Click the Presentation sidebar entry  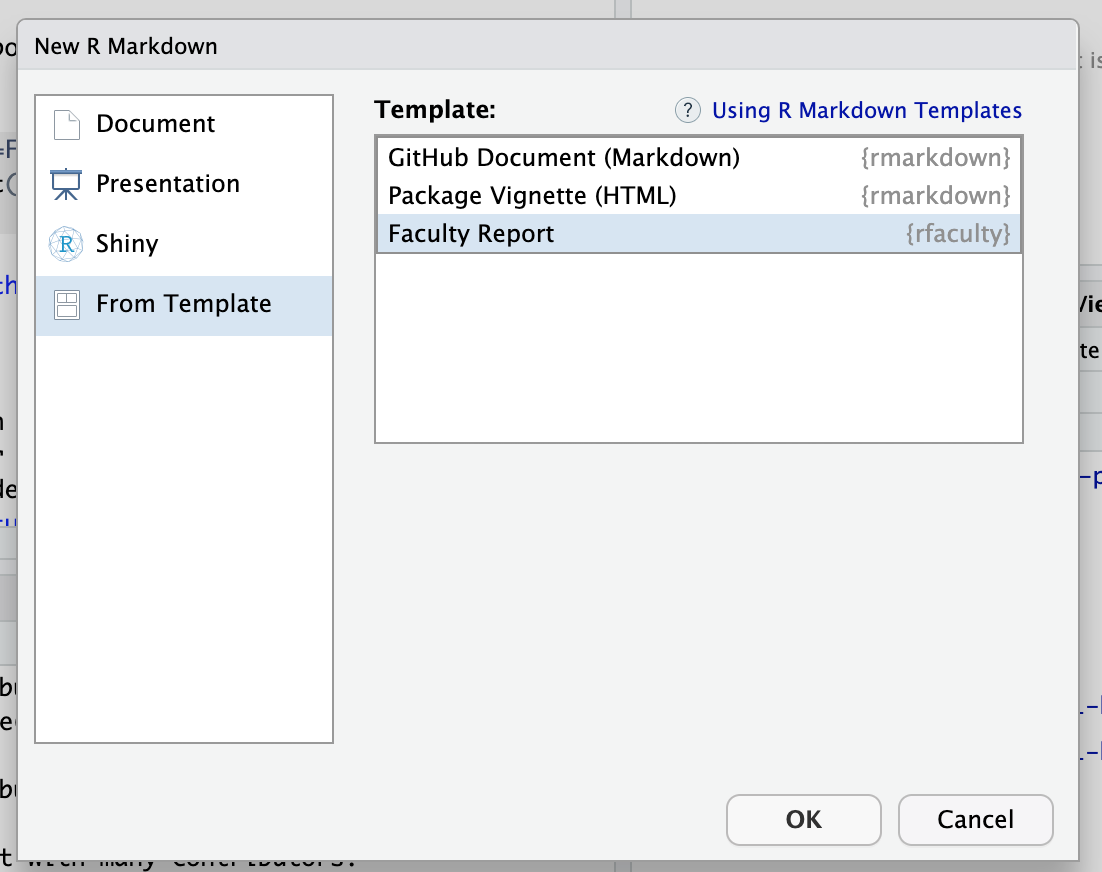[x=167, y=183]
